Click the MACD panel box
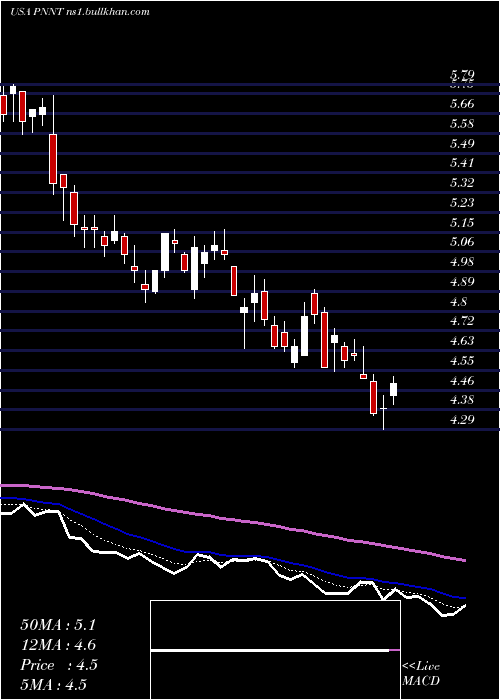 pos(275,650)
